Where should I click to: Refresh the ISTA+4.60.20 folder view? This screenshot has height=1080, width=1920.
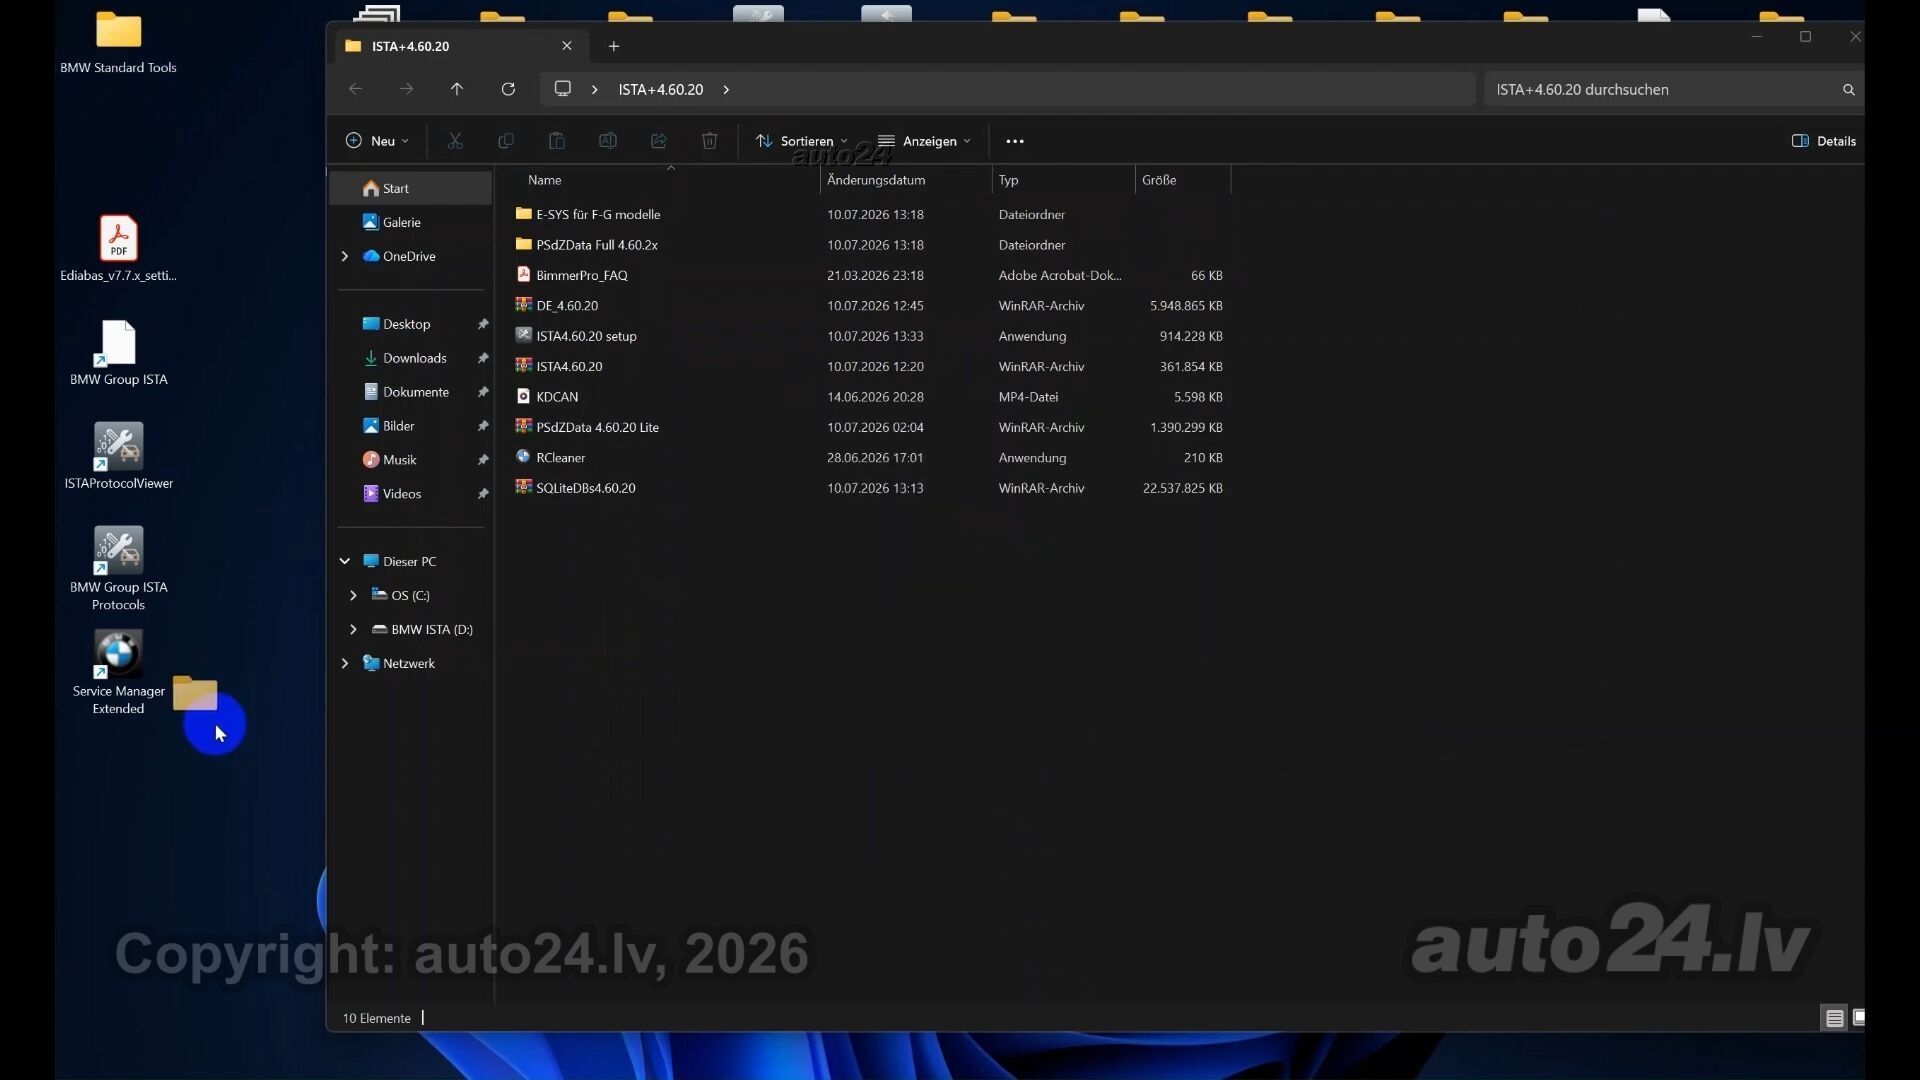(508, 89)
